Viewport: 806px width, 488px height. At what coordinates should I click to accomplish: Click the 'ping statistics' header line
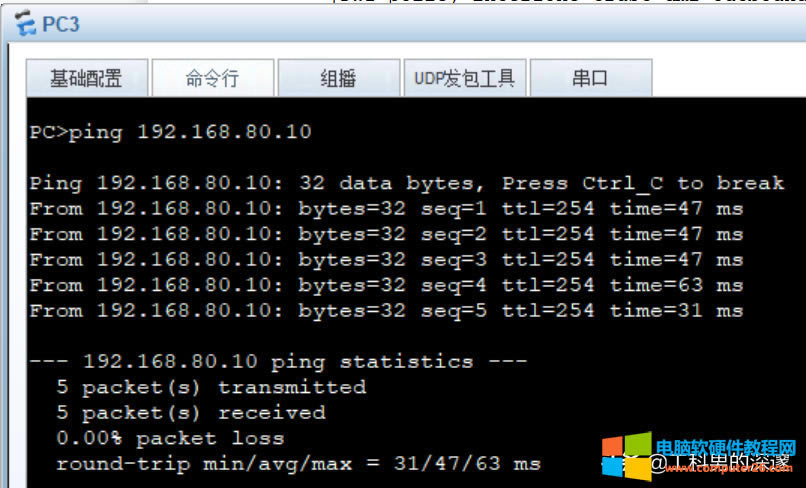(x=278, y=362)
